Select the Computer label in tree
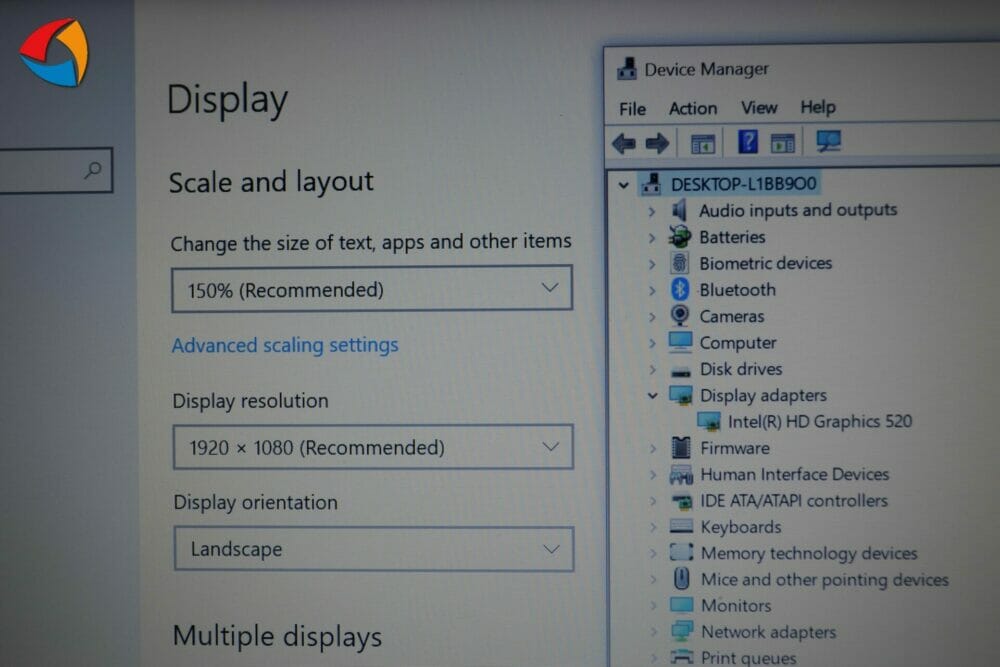The height and width of the screenshot is (667, 1000). coord(738,343)
